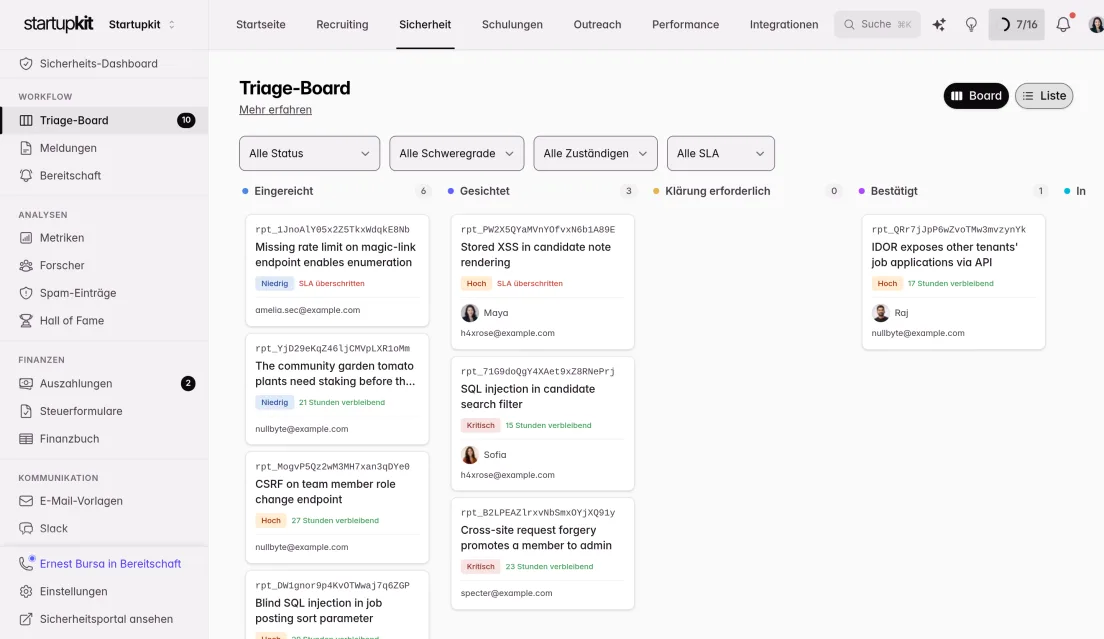Click the E-Mail-Vorlagen envelope icon
This screenshot has height=639, width=1104.
click(26, 501)
